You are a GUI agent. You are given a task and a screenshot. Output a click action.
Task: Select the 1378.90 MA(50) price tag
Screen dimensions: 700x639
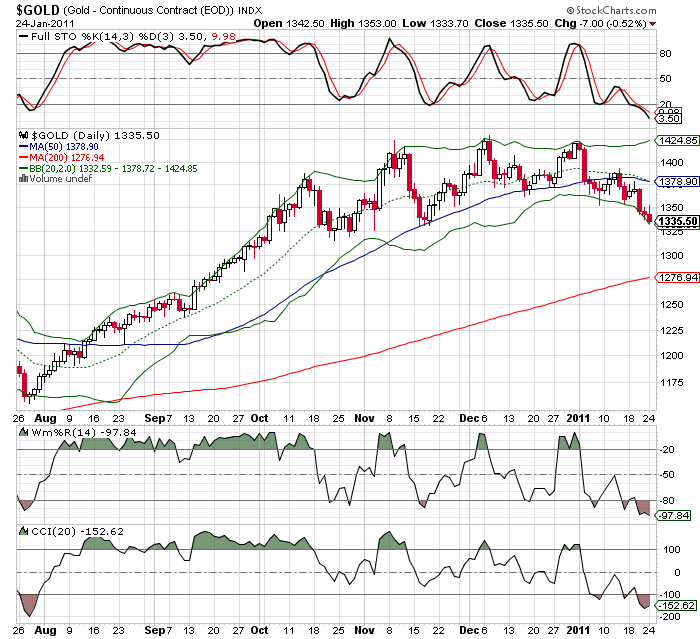click(x=674, y=181)
